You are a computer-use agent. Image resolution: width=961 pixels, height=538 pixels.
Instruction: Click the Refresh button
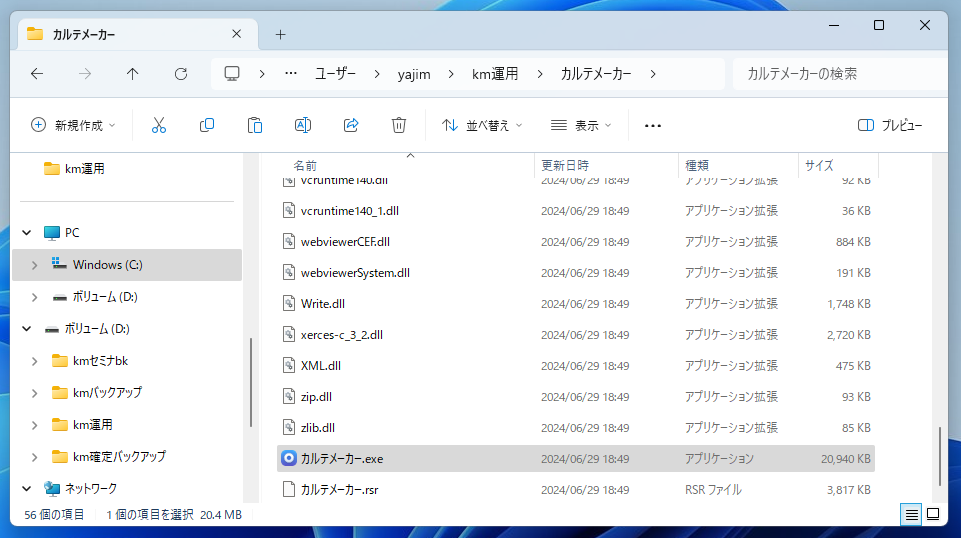coord(181,74)
